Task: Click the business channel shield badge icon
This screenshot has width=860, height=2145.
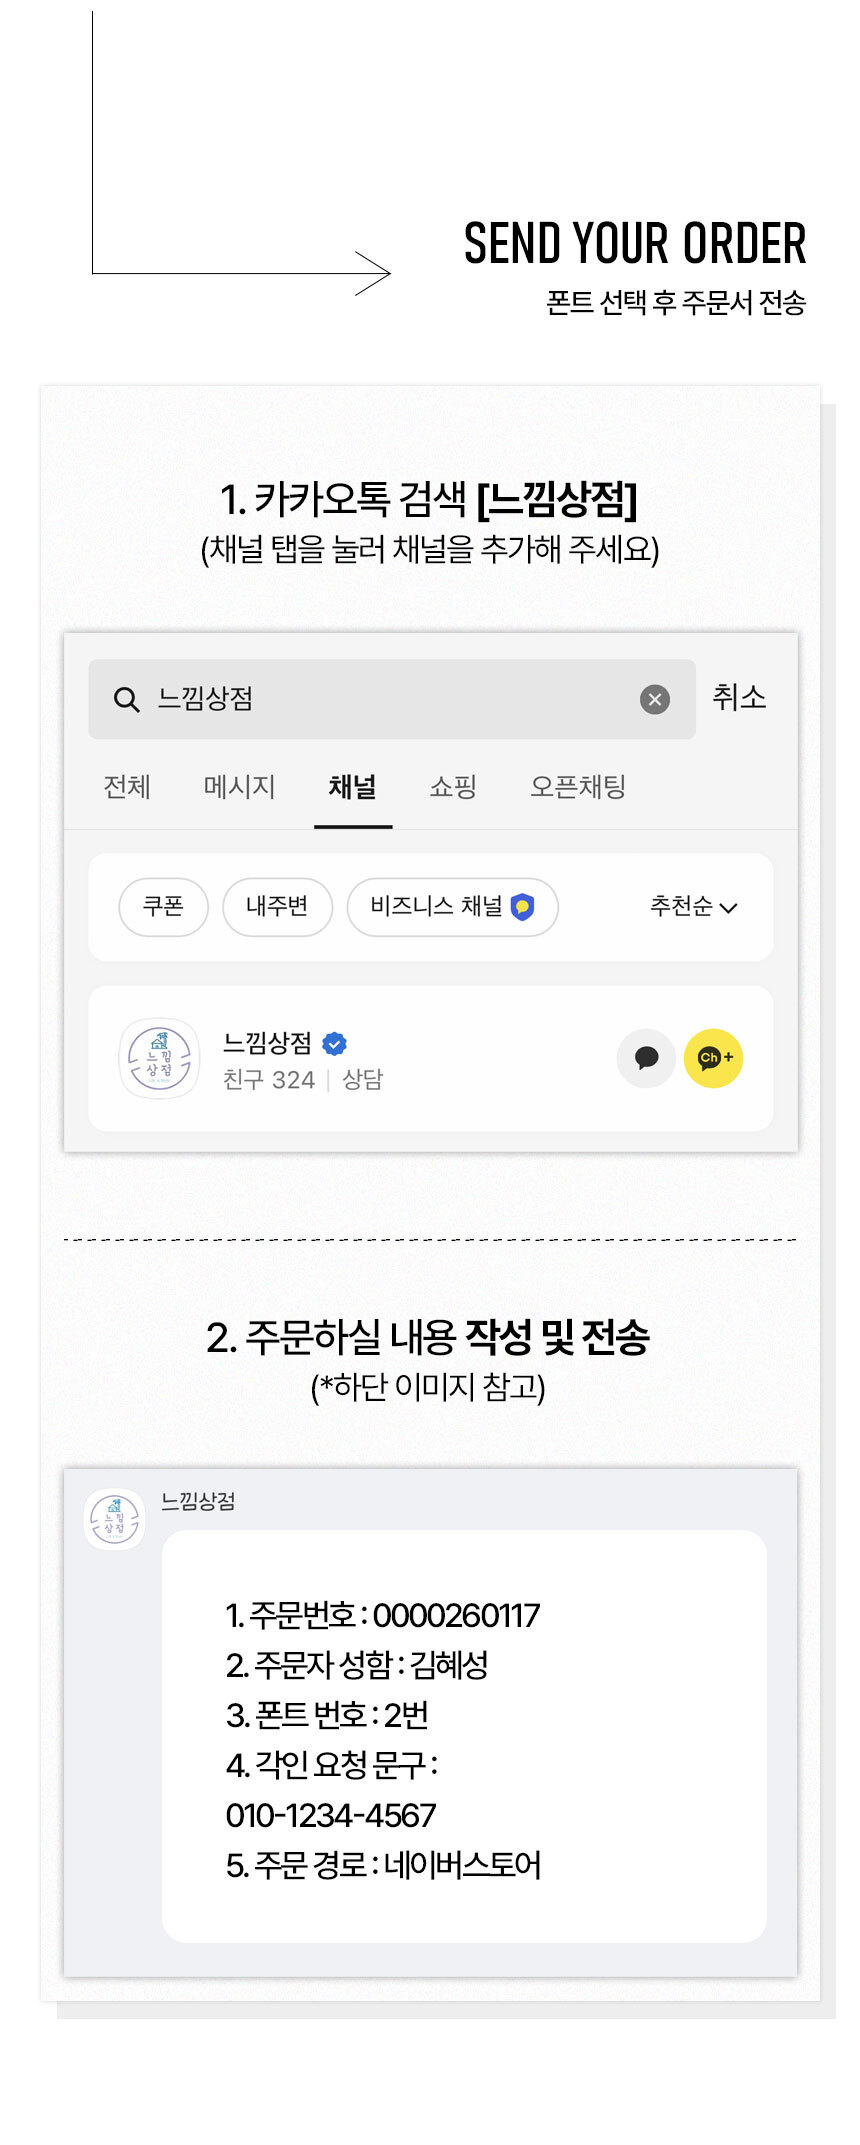Action: coord(522,907)
